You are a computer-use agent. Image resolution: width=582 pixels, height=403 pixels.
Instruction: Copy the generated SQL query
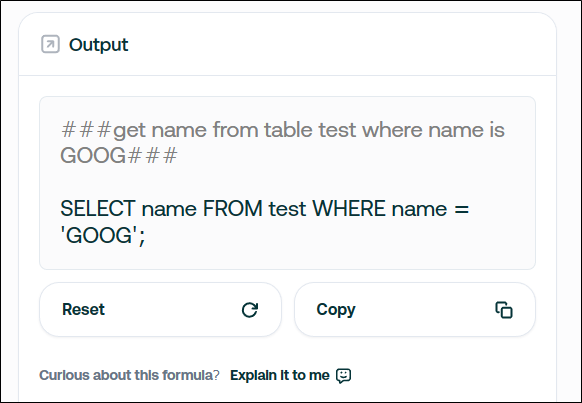click(x=415, y=309)
